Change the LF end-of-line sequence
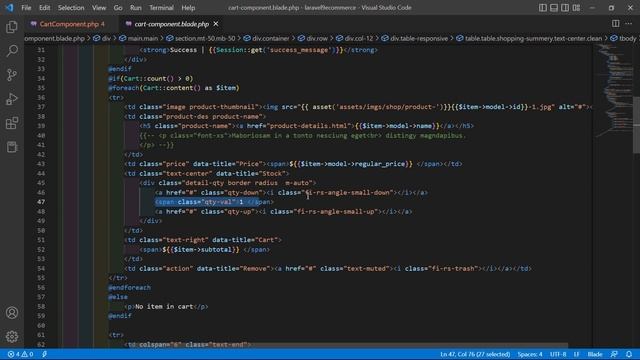This screenshot has height=360, width=640. click(x=576, y=354)
